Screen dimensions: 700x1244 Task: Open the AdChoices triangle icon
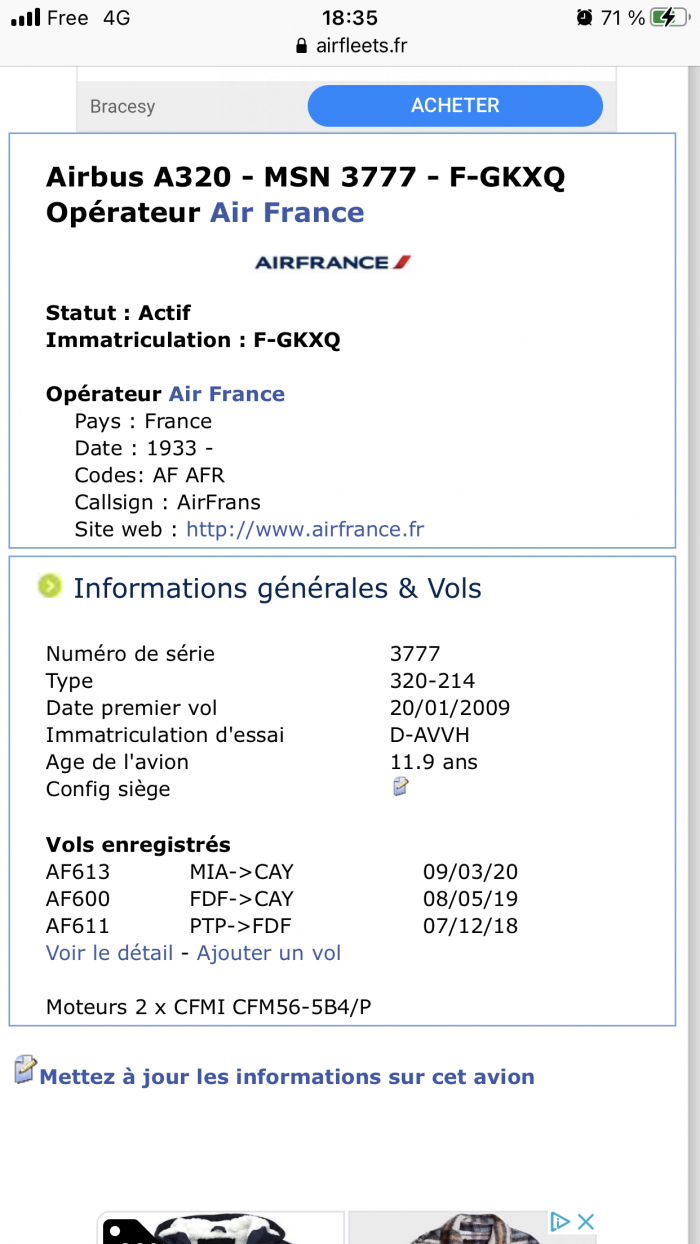pyautogui.click(x=560, y=1221)
